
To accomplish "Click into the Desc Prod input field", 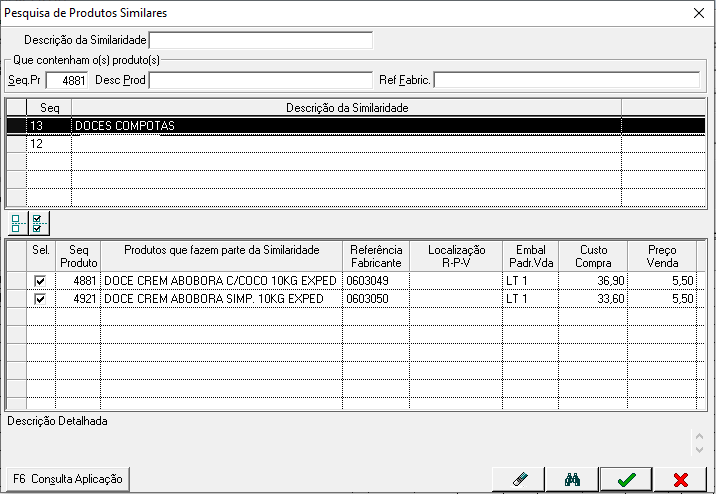I will click(261, 80).
